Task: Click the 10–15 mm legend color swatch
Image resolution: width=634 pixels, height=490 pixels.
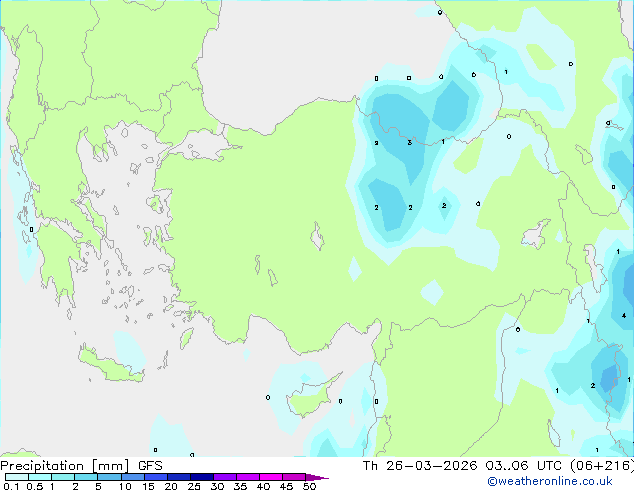Action: [132, 477]
